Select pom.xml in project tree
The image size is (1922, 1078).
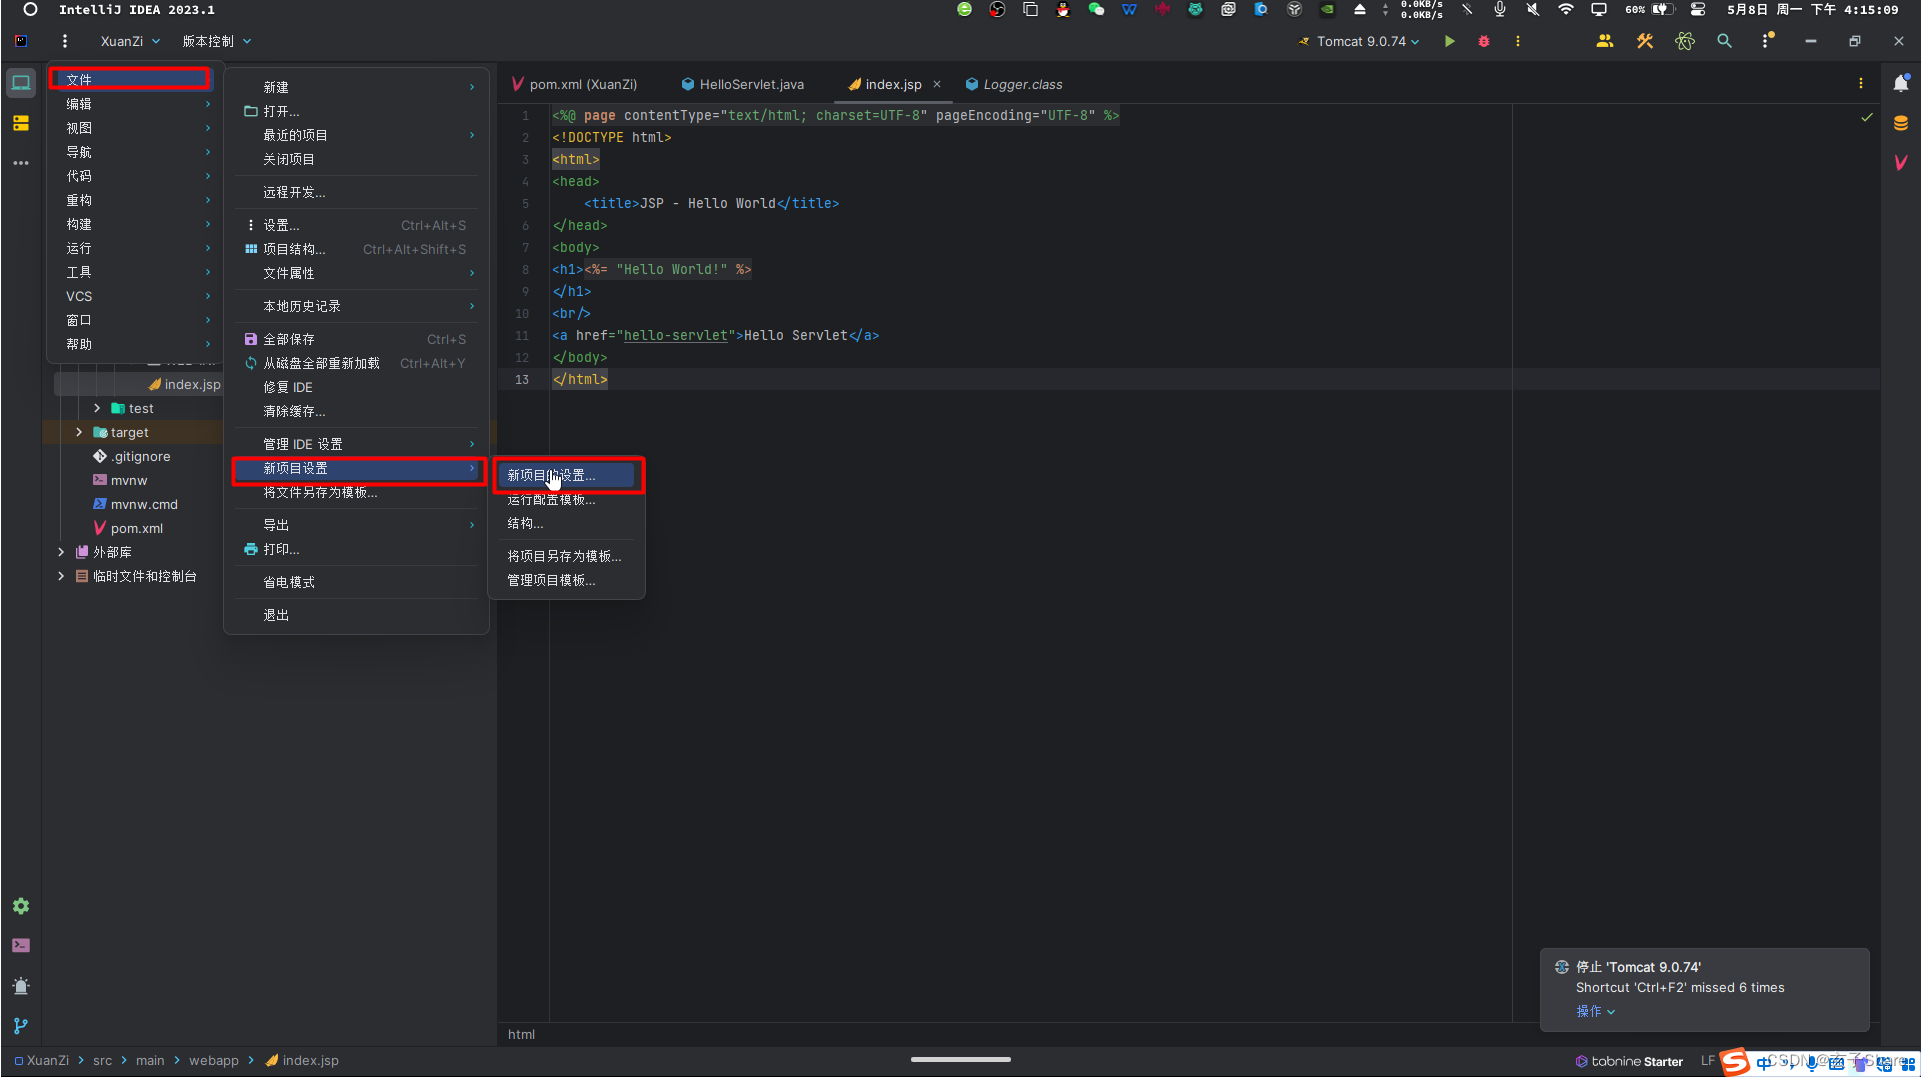pos(137,528)
